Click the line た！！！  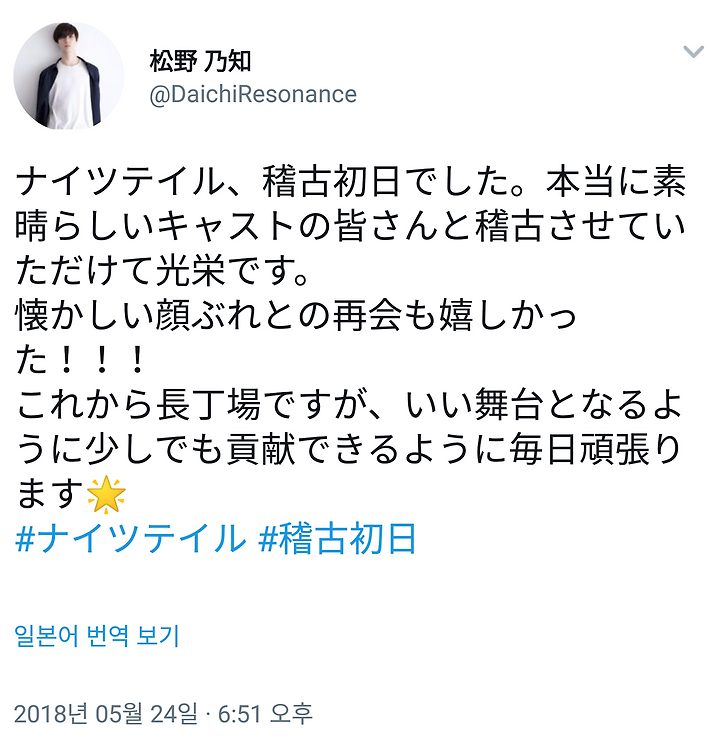click(80, 361)
